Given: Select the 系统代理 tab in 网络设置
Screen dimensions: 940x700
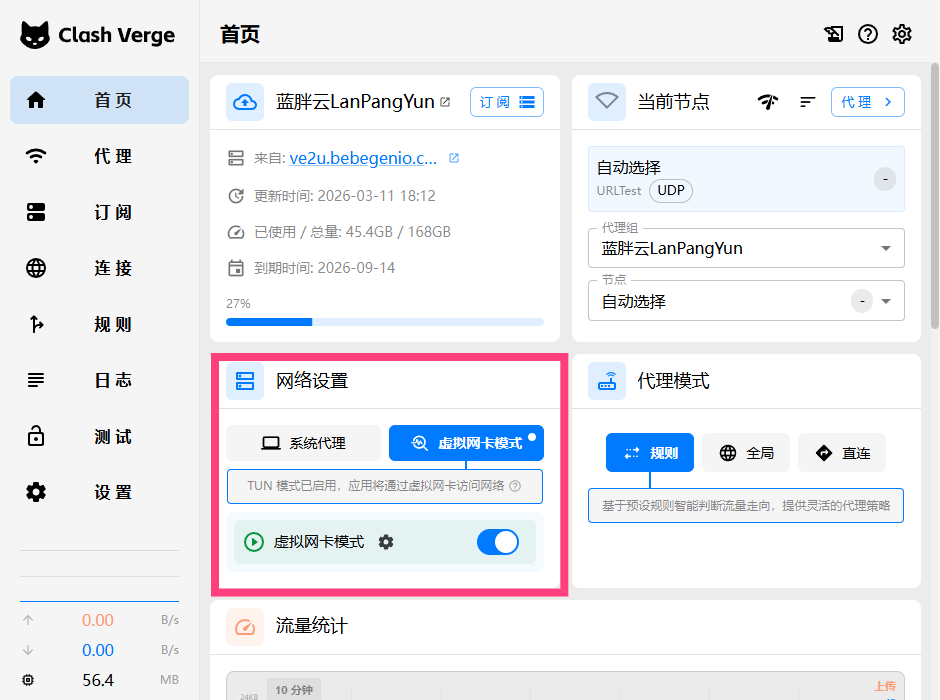Looking at the screenshot, I should [304, 443].
